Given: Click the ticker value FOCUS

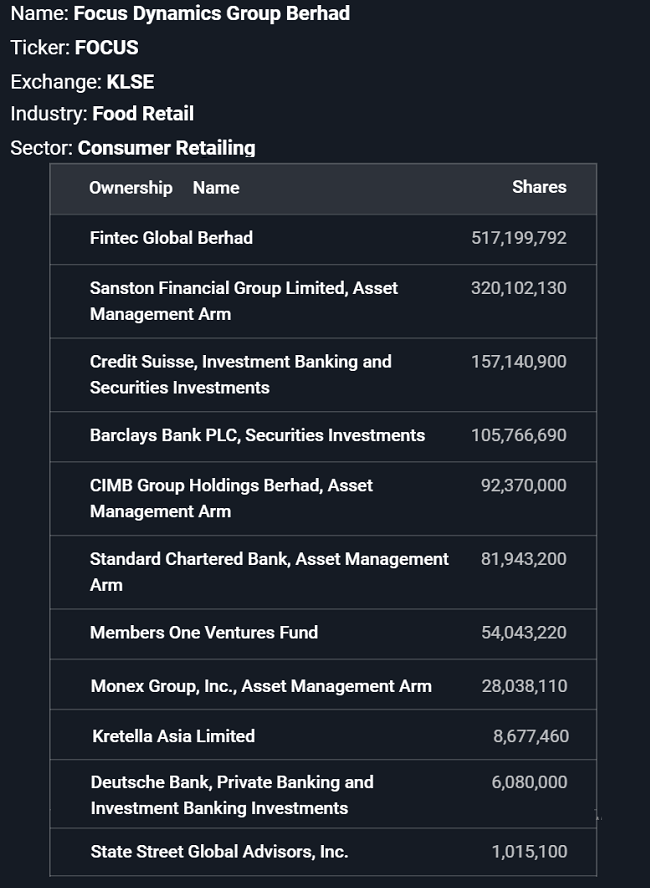Looking at the screenshot, I should tap(106, 48).
